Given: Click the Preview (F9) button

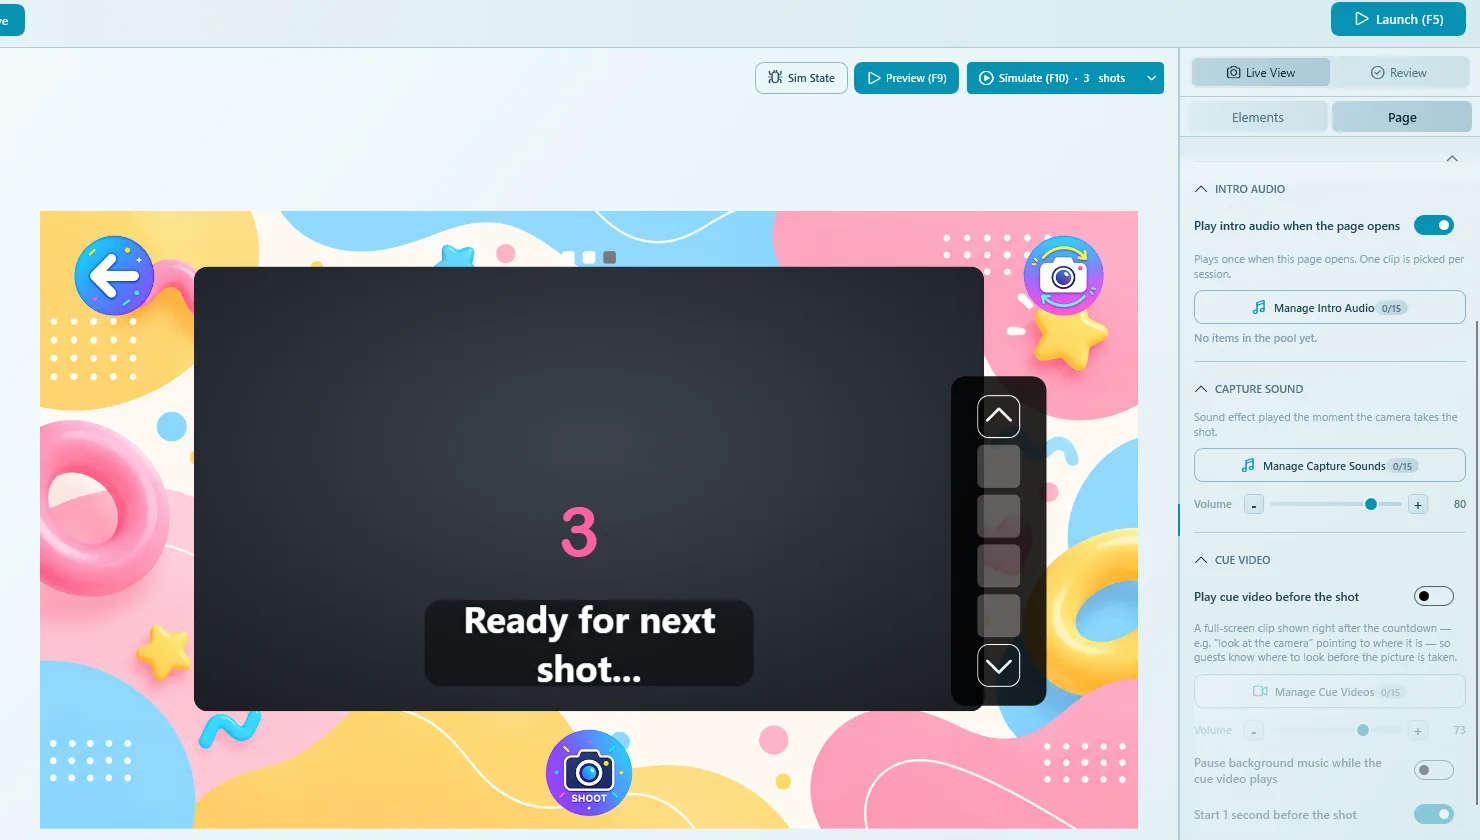Looking at the screenshot, I should (x=906, y=78).
